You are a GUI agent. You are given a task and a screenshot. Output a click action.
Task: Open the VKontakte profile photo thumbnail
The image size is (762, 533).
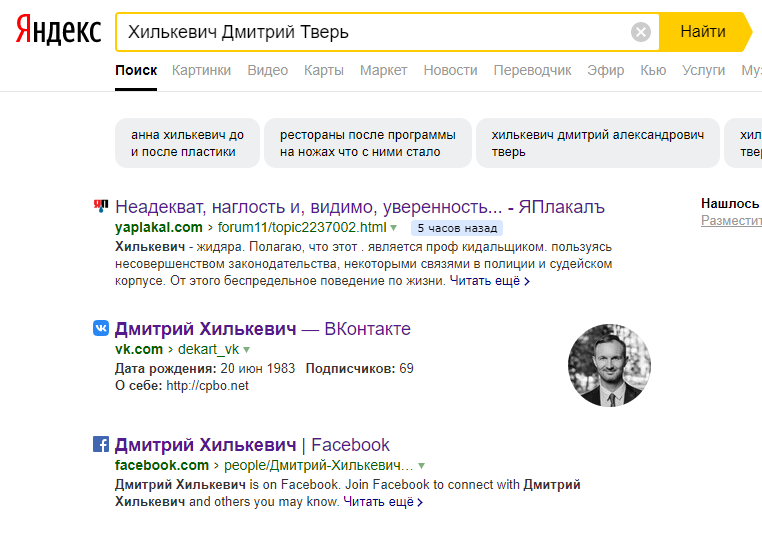click(609, 365)
